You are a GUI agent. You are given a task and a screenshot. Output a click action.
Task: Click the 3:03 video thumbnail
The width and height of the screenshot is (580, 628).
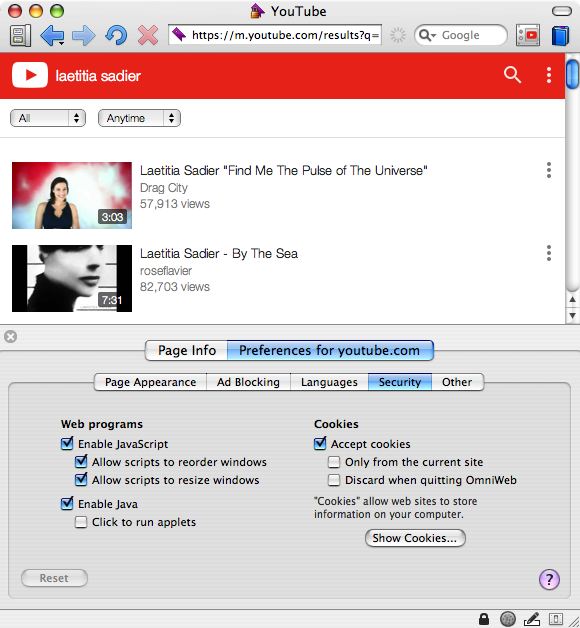(72, 195)
